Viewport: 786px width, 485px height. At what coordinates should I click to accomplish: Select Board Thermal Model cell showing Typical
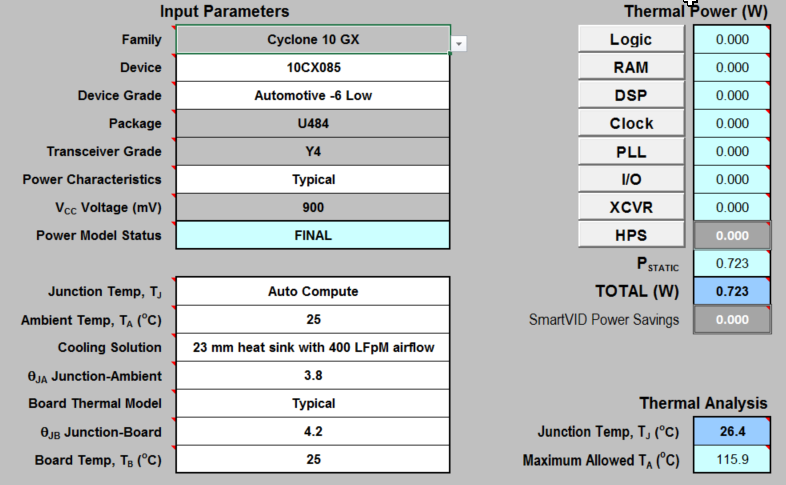(x=313, y=404)
